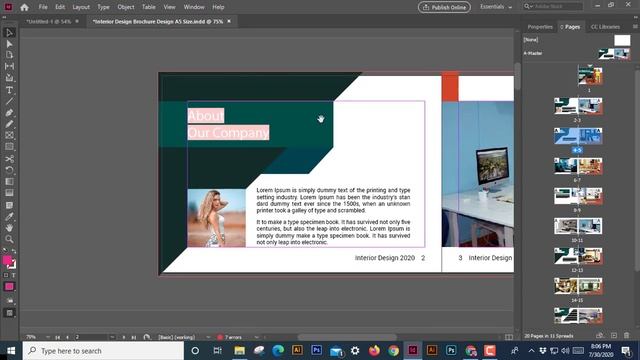Toggle formatting affects text
Image resolution: width=640 pixels, height=360 pixels.
click(x=13, y=276)
